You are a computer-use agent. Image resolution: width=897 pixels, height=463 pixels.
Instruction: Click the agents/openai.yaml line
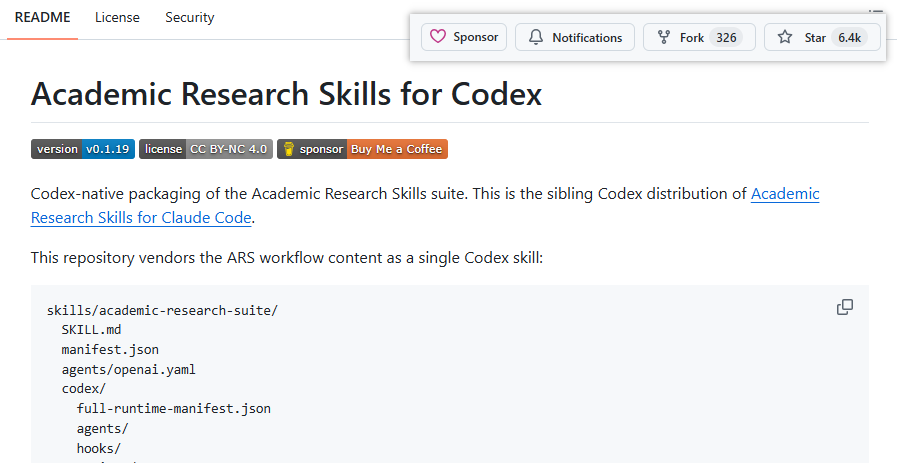pyautogui.click(x=129, y=369)
